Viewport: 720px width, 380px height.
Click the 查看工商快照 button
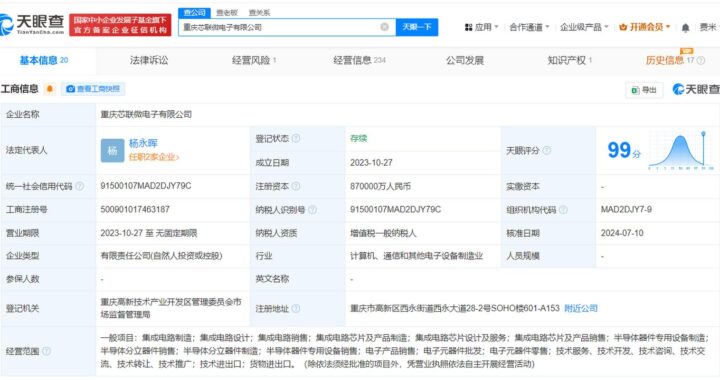coord(93,89)
